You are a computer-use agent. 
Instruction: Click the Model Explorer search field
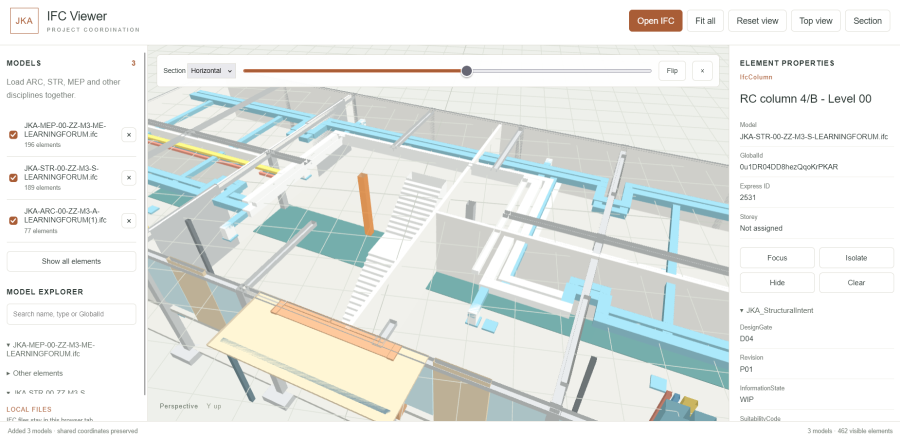(x=71, y=314)
